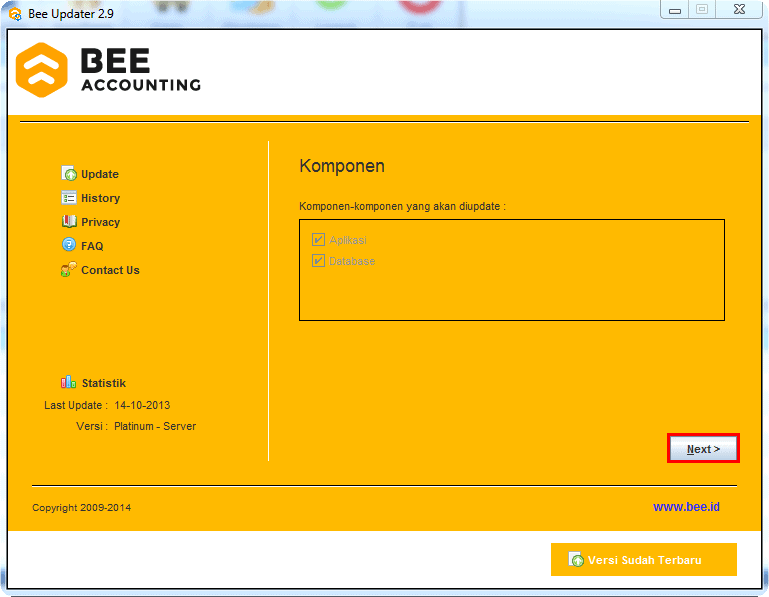Viewport: 769px width, 597px height.
Task: Click the History list icon
Action: pos(69,198)
